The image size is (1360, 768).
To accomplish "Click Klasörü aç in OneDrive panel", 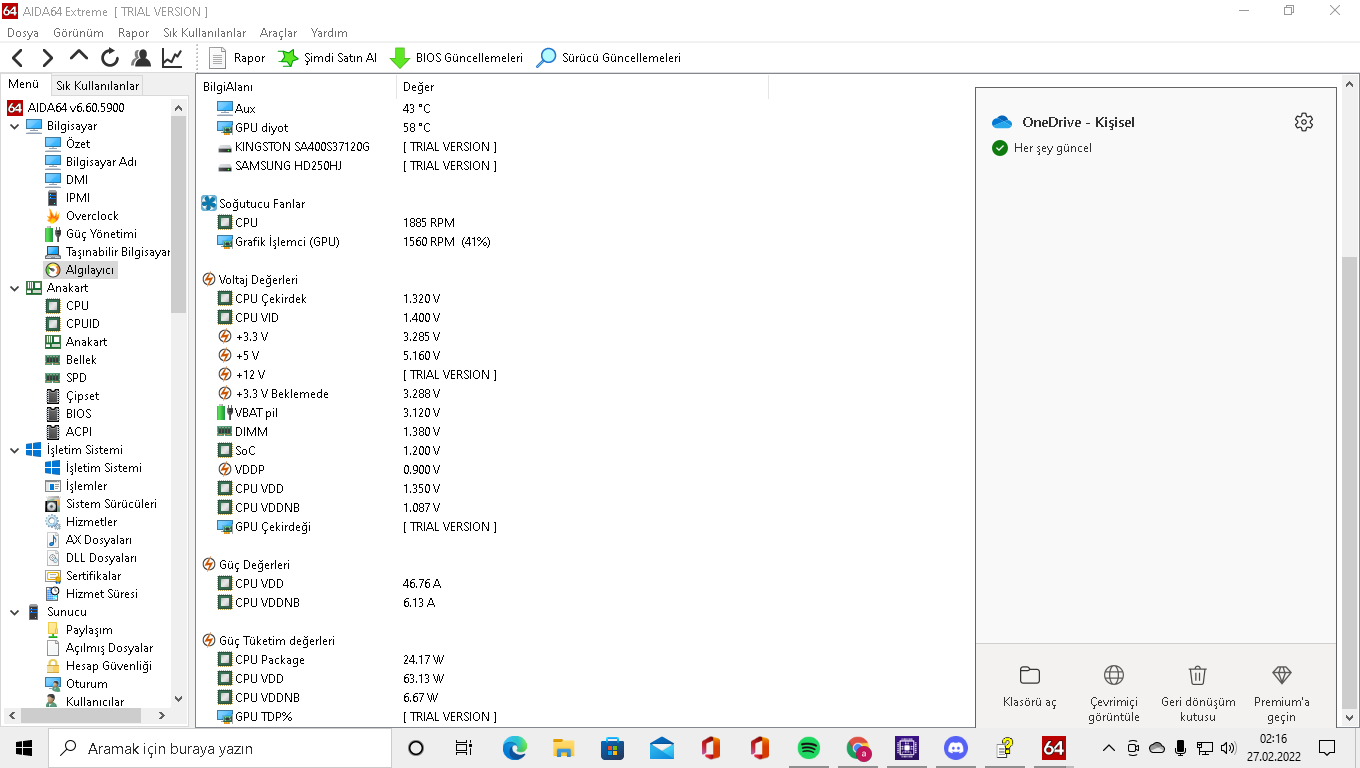I will tap(1029, 688).
